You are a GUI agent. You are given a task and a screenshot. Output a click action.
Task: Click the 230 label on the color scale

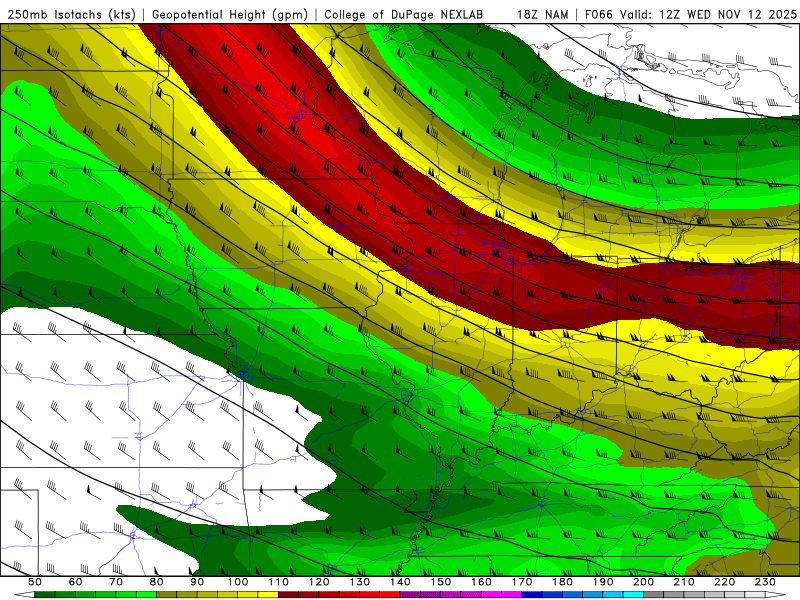pyautogui.click(x=765, y=582)
